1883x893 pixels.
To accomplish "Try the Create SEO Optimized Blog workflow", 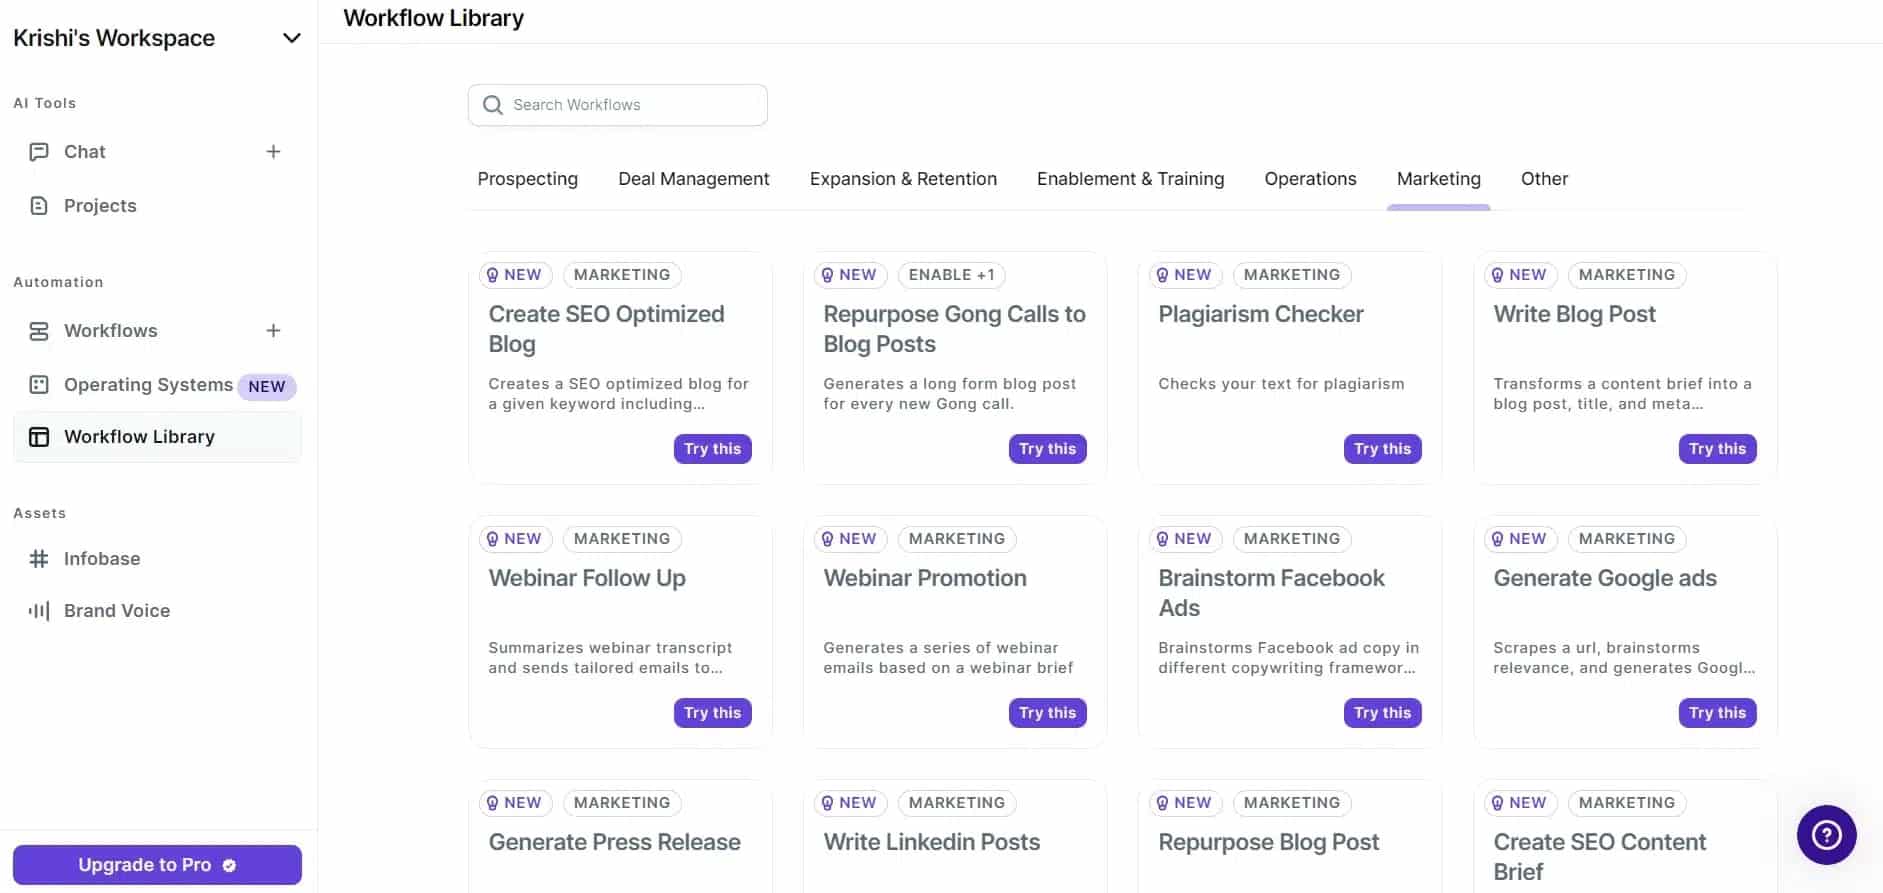I will pyautogui.click(x=712, y=449).
